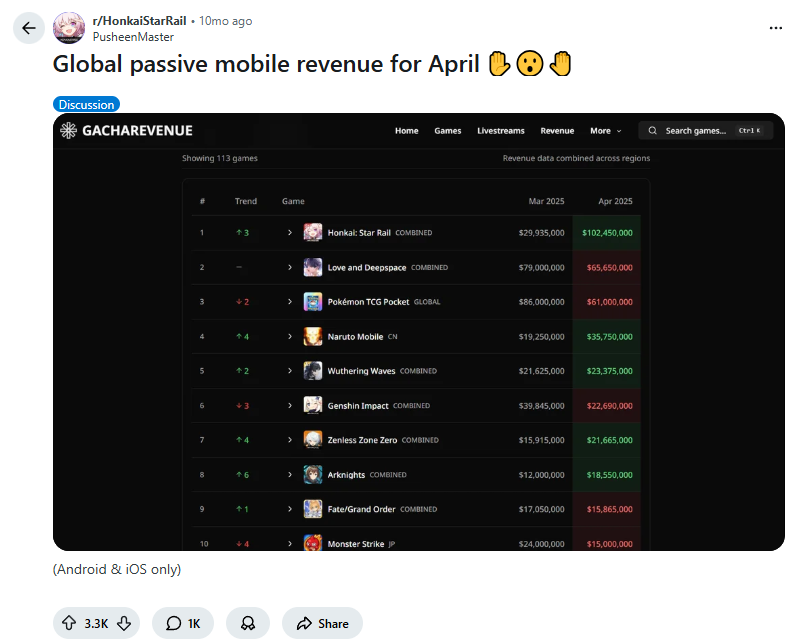Viewport: 797px width, 641px height.
Task: Click the GACHAREVENUE site title
Action: (x=137, y=131)
